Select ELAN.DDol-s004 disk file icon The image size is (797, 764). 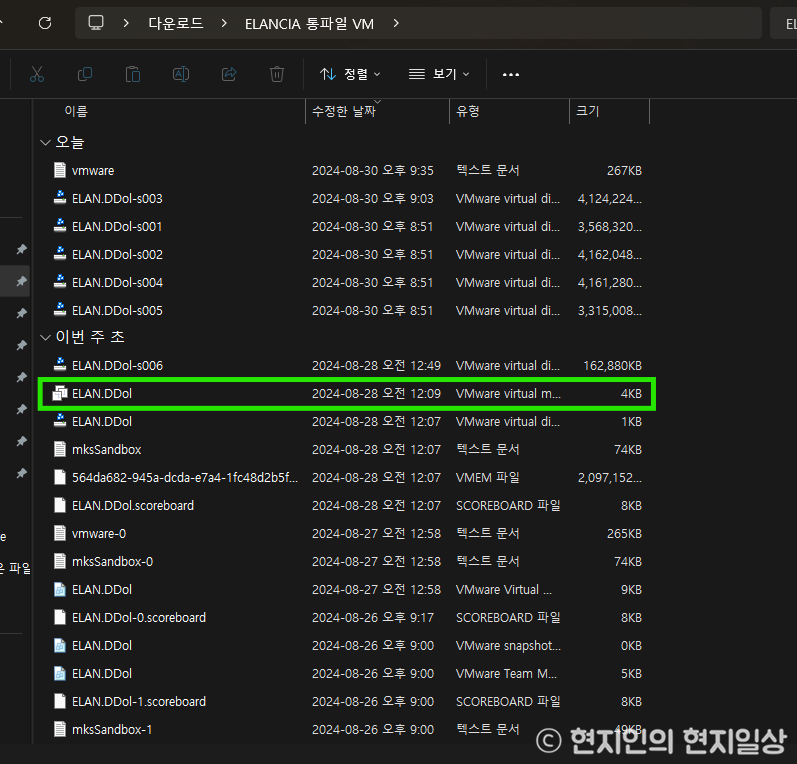[x=60, y=282]
